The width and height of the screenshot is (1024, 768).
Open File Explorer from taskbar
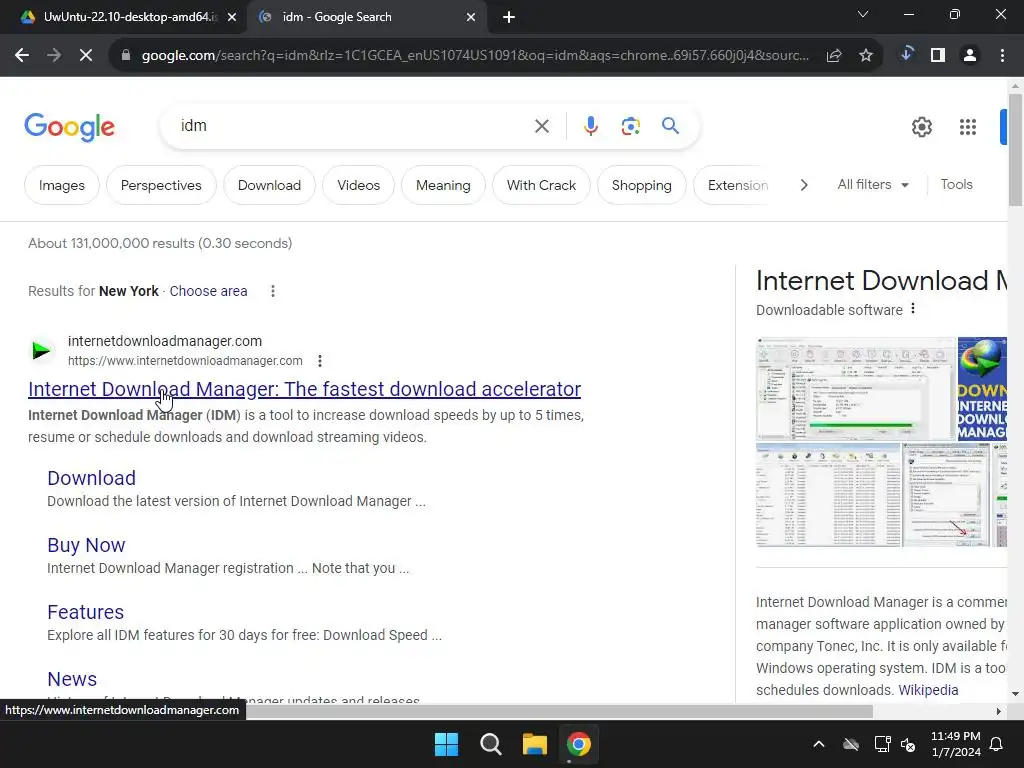click(534, 744)
